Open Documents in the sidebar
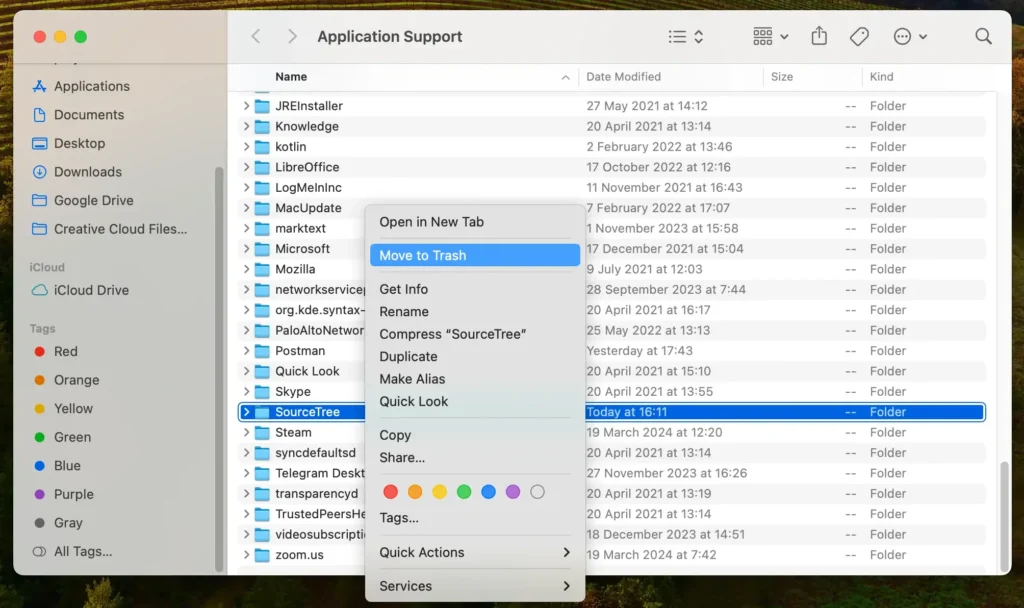 [78, 115]
